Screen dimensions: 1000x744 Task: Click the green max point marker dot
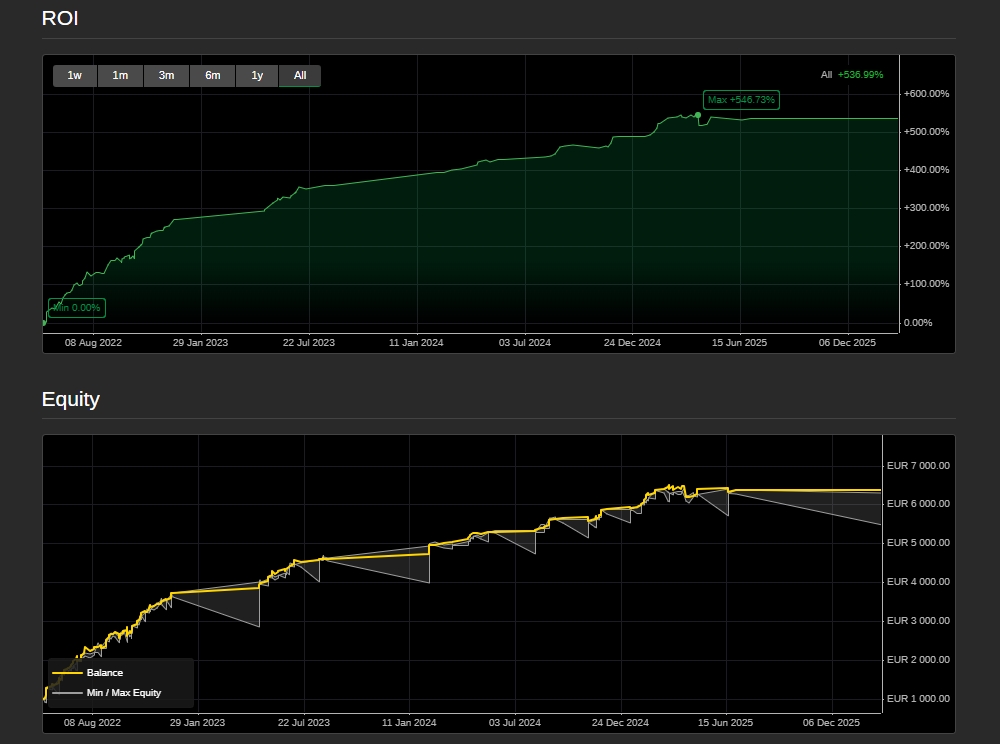698,115
